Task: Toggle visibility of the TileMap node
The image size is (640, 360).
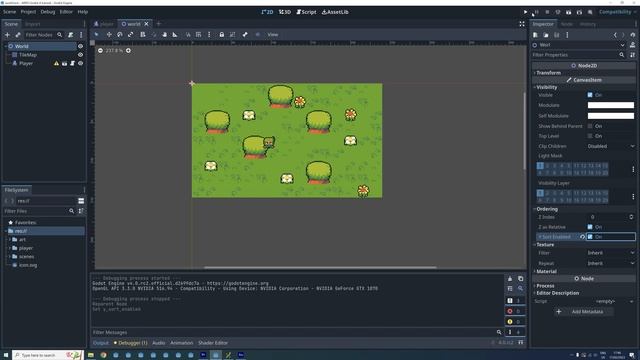Action: pos(80,55)
